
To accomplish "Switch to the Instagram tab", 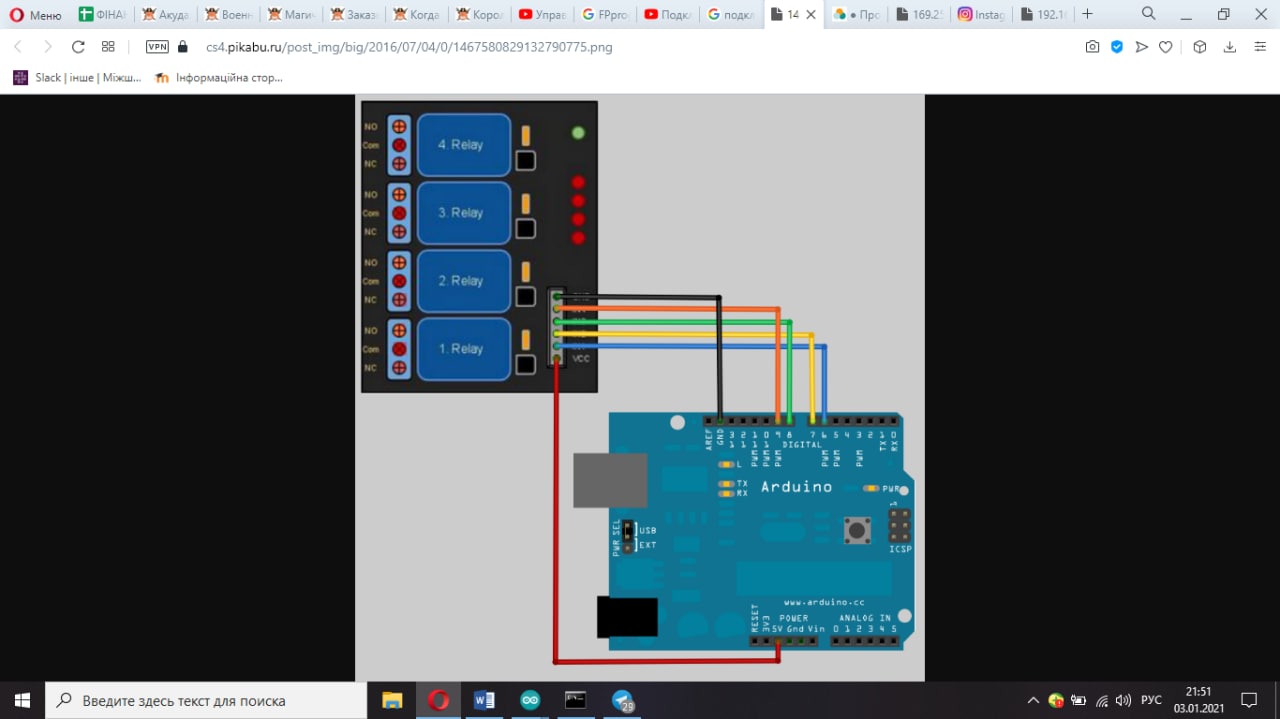I will click(x=981, y=15).
